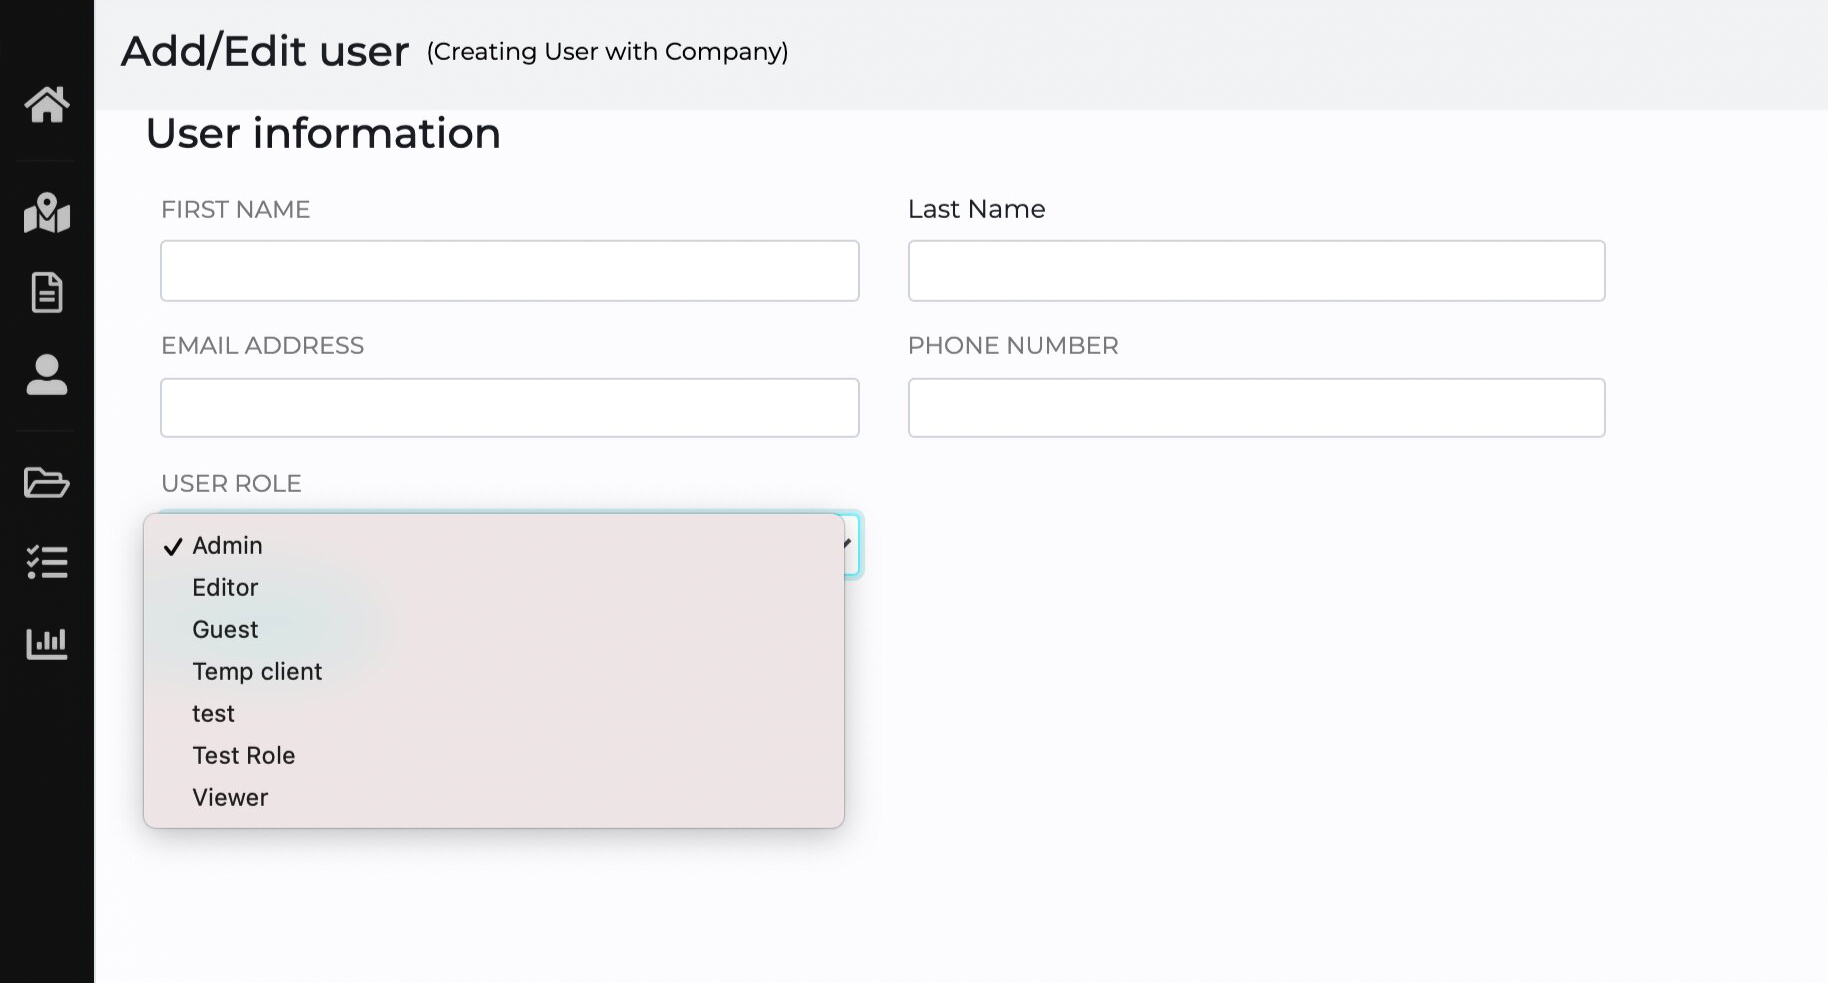Select the Admin role option

[x=228, y=546]
